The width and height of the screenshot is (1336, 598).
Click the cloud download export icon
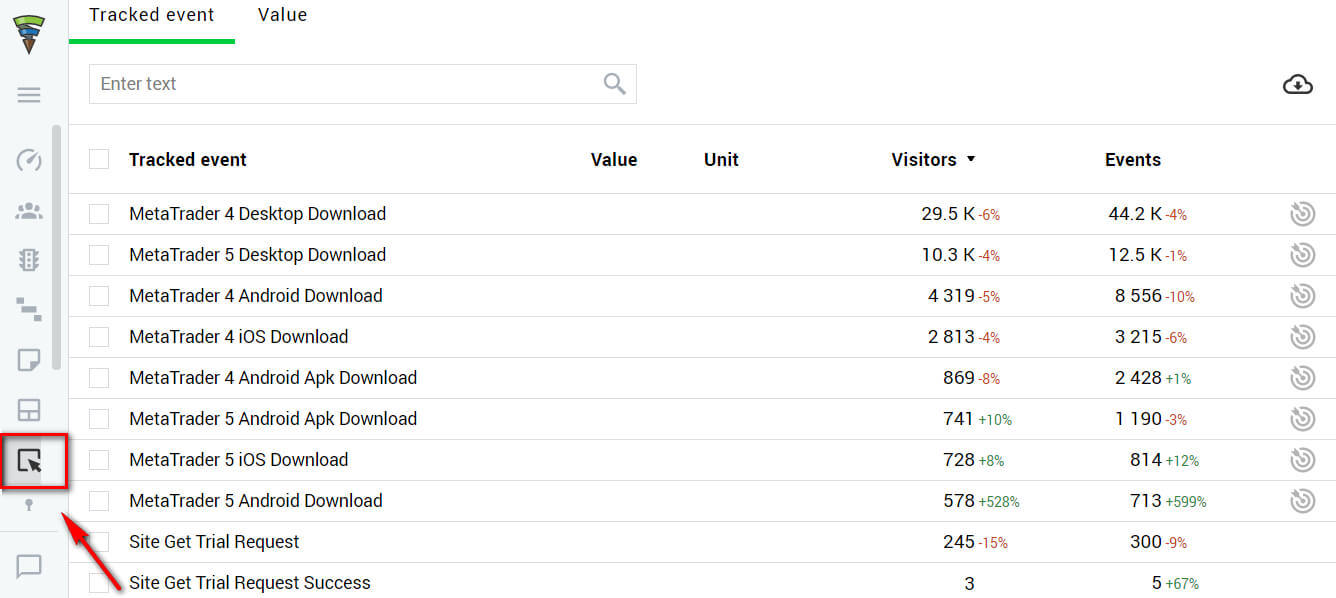click(1297, 85)
